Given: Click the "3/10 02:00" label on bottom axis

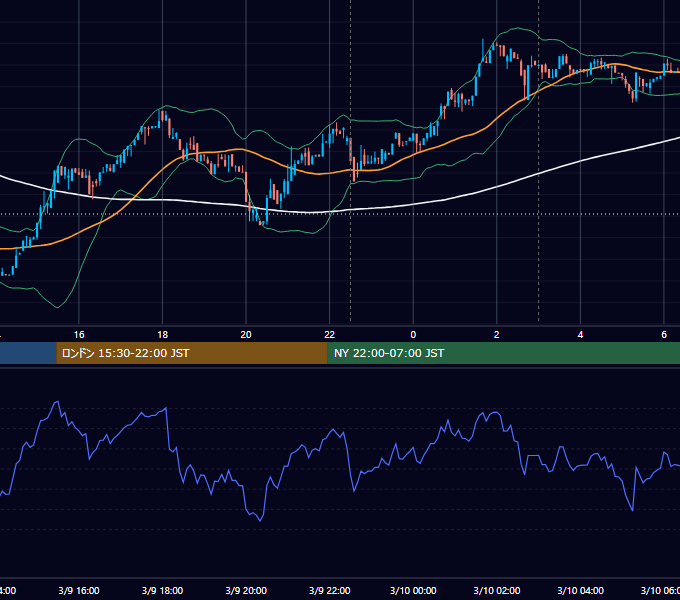Looking at the screenshot, I should pyautogui.click(x=497, y=590).
